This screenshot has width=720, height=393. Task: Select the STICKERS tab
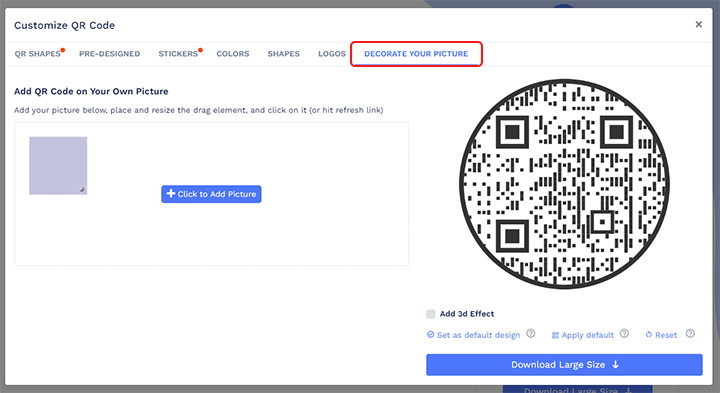[178, 54]
